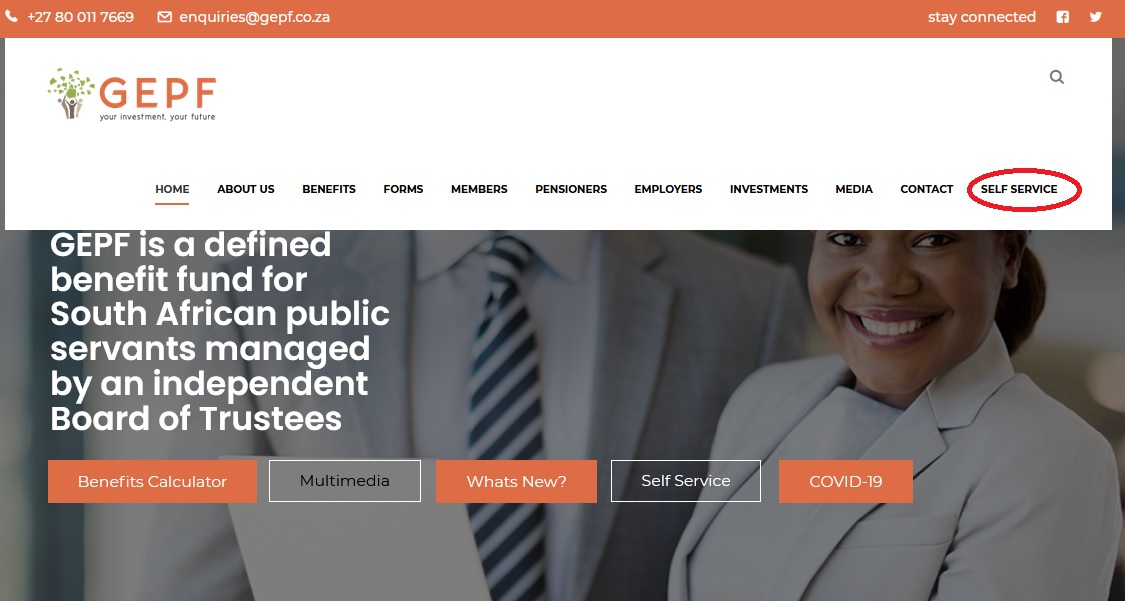Click the Whats New? button
Image resolution: width=1125 pixels, height=601 pixels.
click(x=517, y=481)
